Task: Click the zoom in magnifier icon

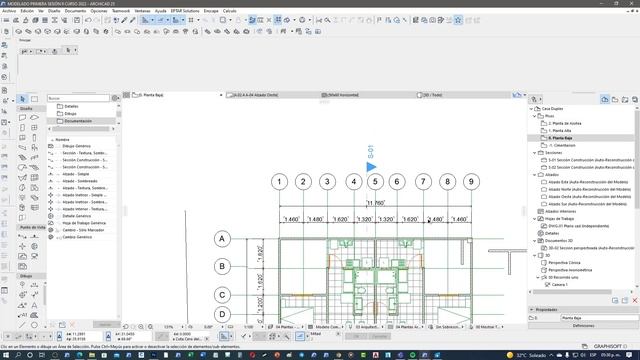Action: (x=141, y=327)
